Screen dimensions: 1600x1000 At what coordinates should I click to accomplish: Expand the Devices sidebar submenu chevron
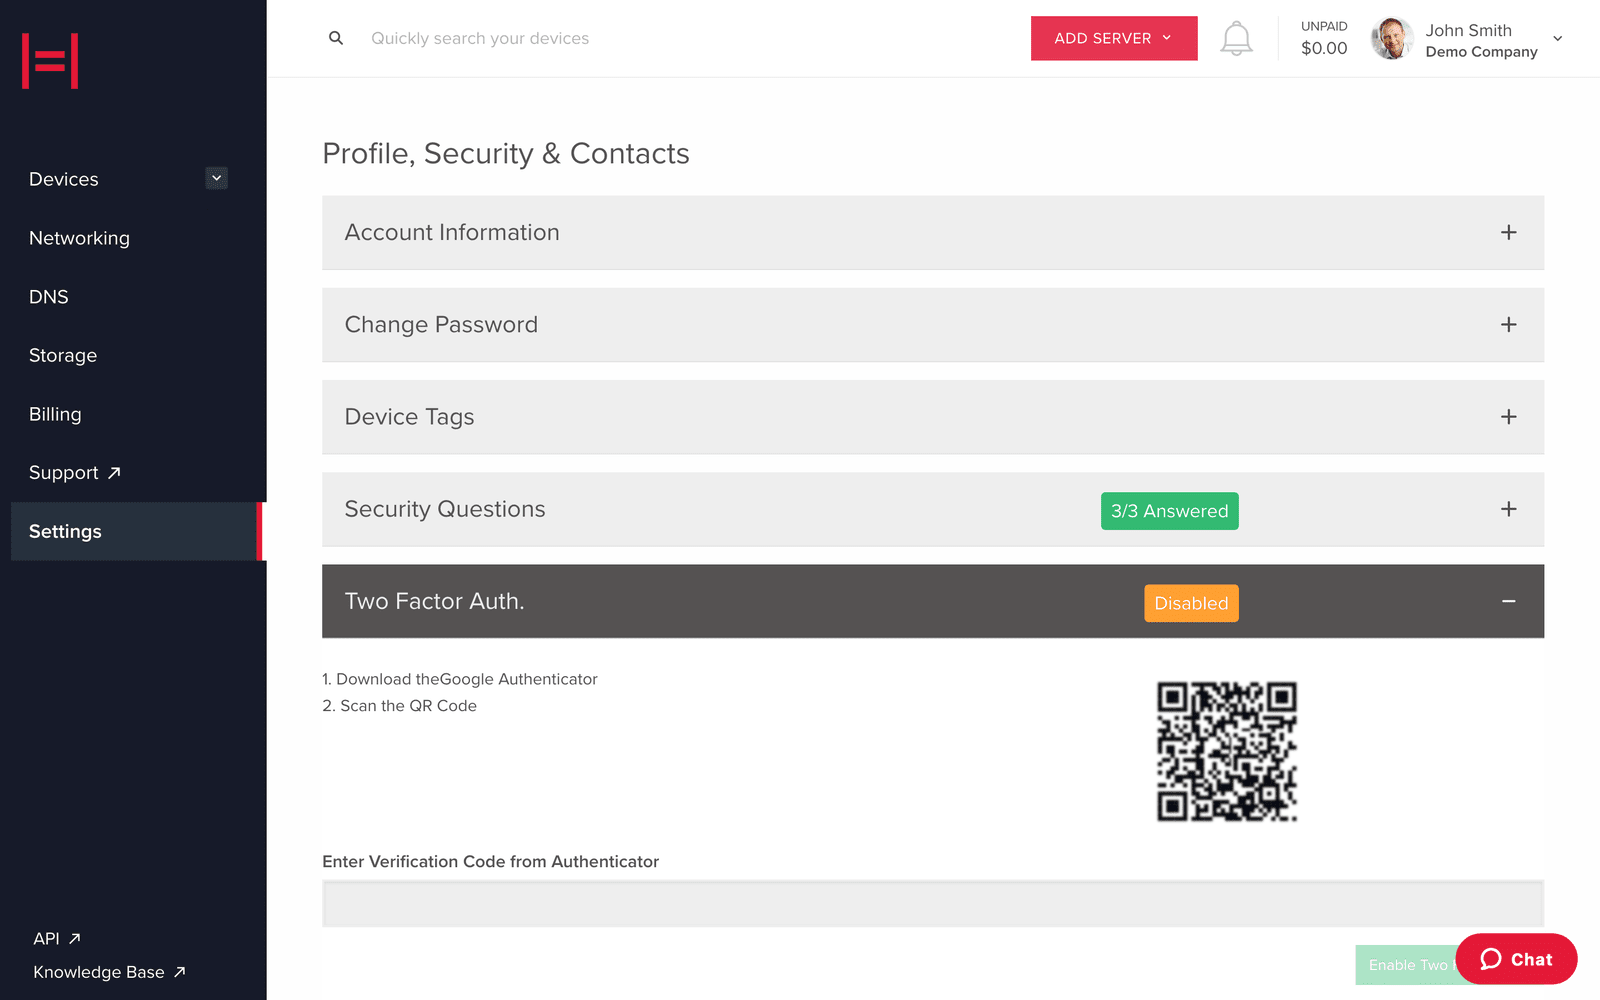[x=216, y=178]
